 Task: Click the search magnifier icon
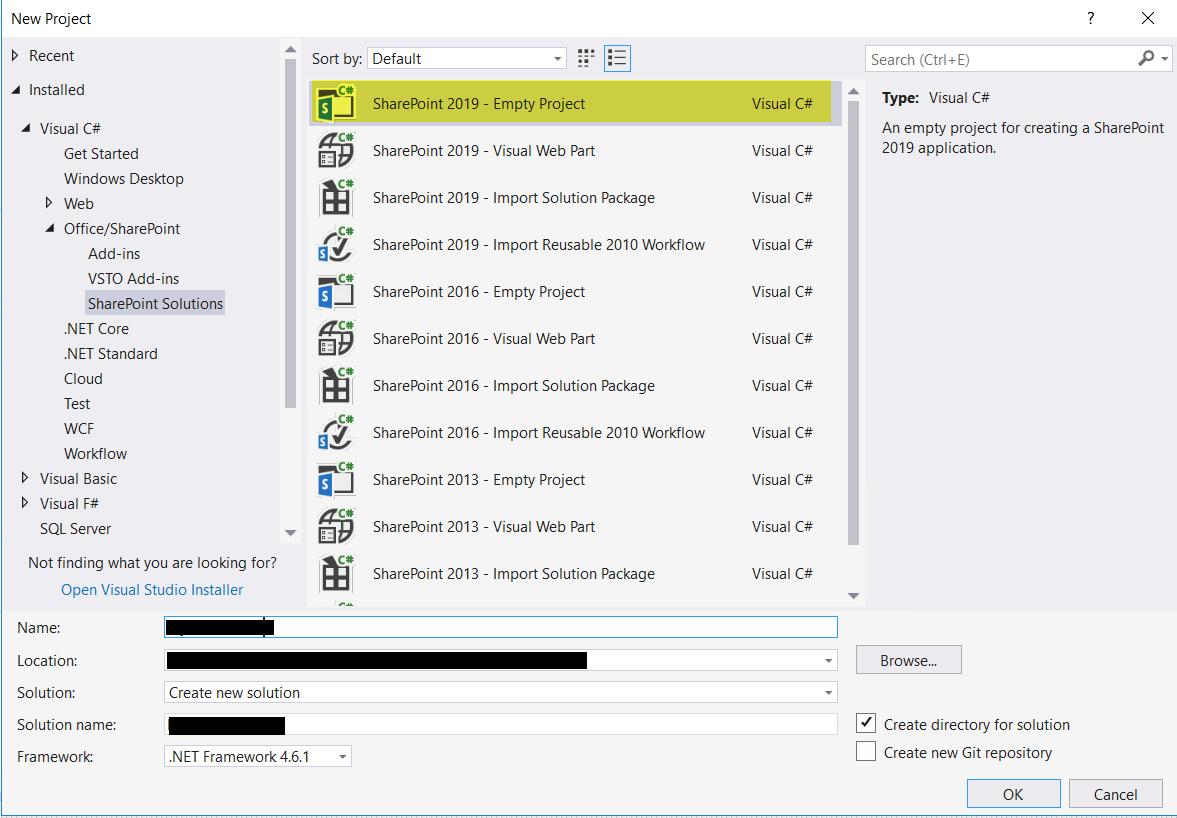pyautogui.click(x=1145, y=59)
